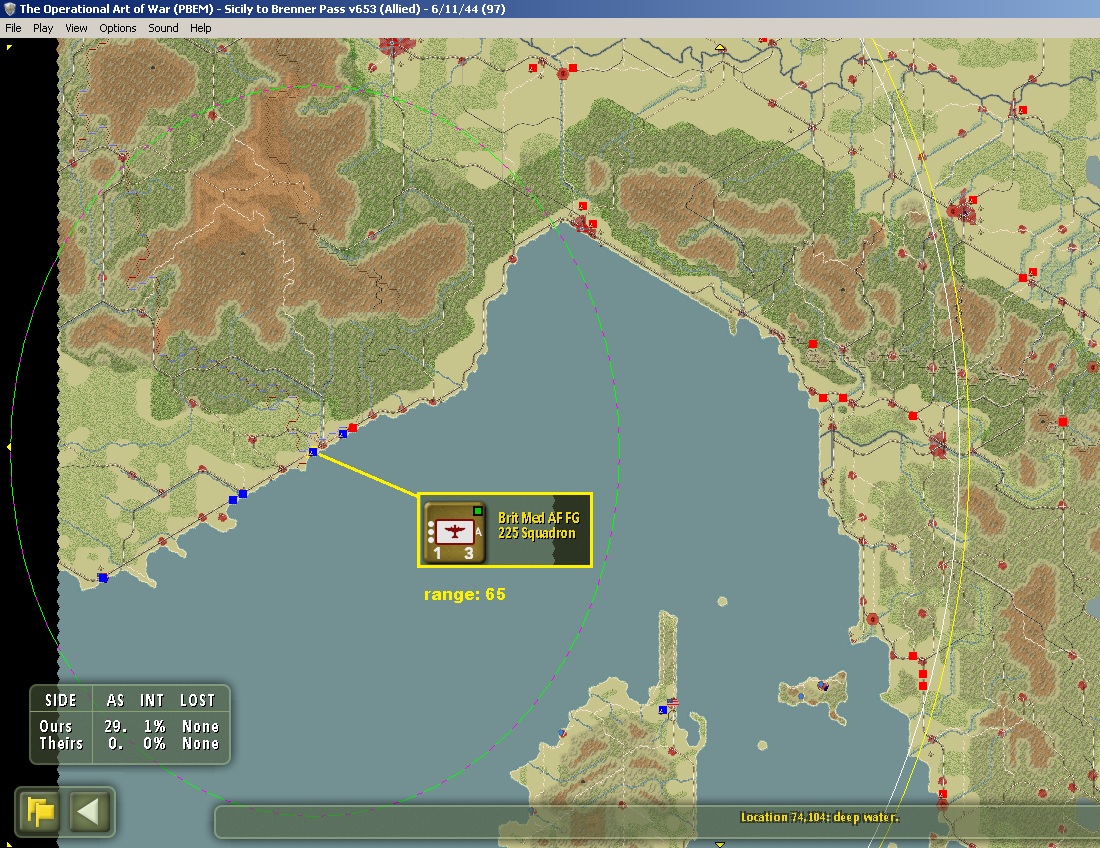Open the View menu
The height and width of the screenshot is (848, 1100).
[76, 28]
